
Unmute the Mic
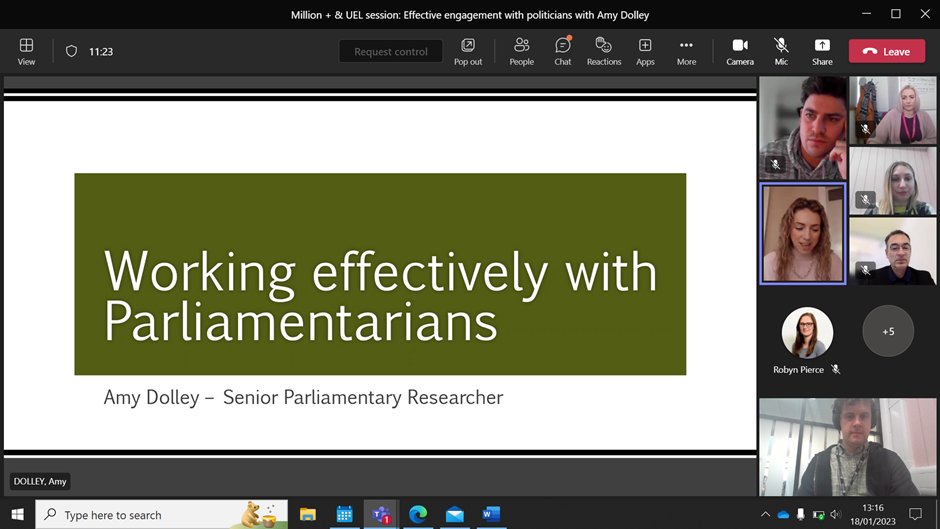[781, 52]
